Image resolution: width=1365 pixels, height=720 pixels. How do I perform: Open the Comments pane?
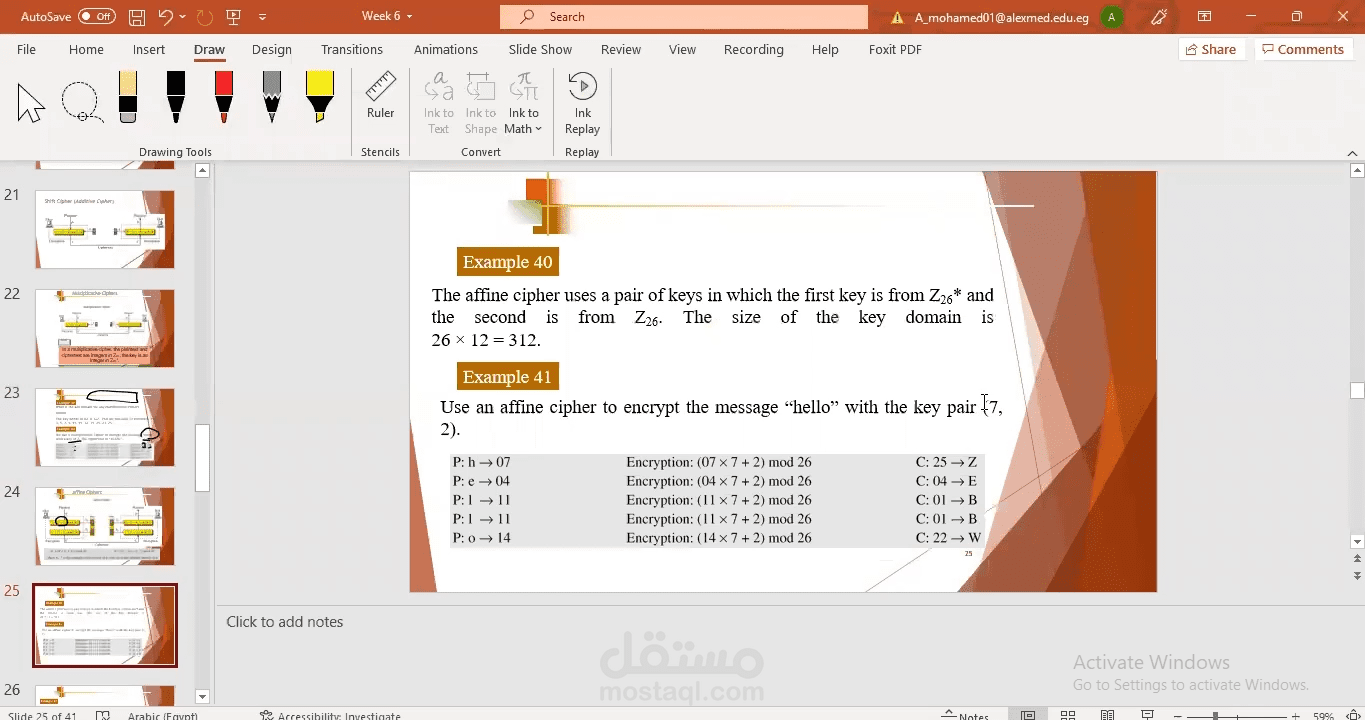(1304, 49)
